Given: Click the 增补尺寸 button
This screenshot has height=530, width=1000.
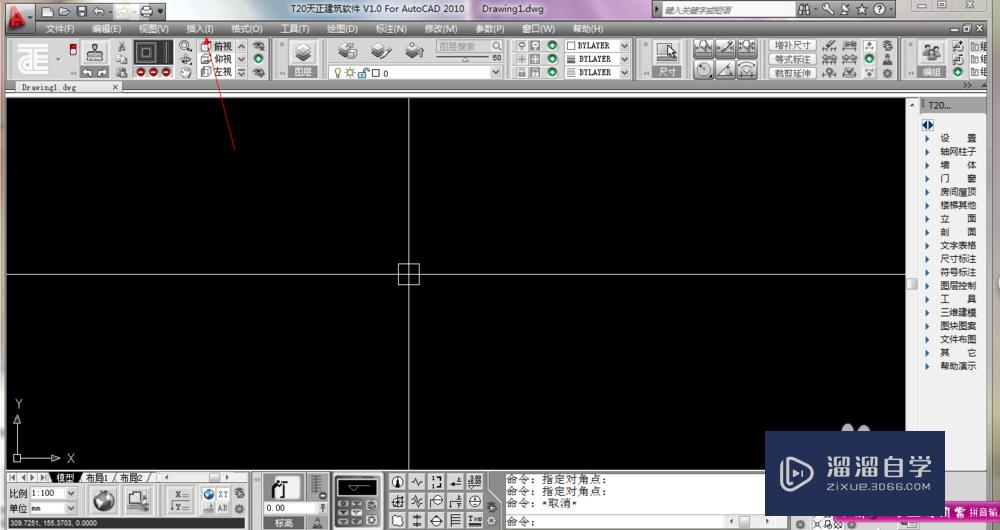Looking at the screenshot, I should (793, 45).
